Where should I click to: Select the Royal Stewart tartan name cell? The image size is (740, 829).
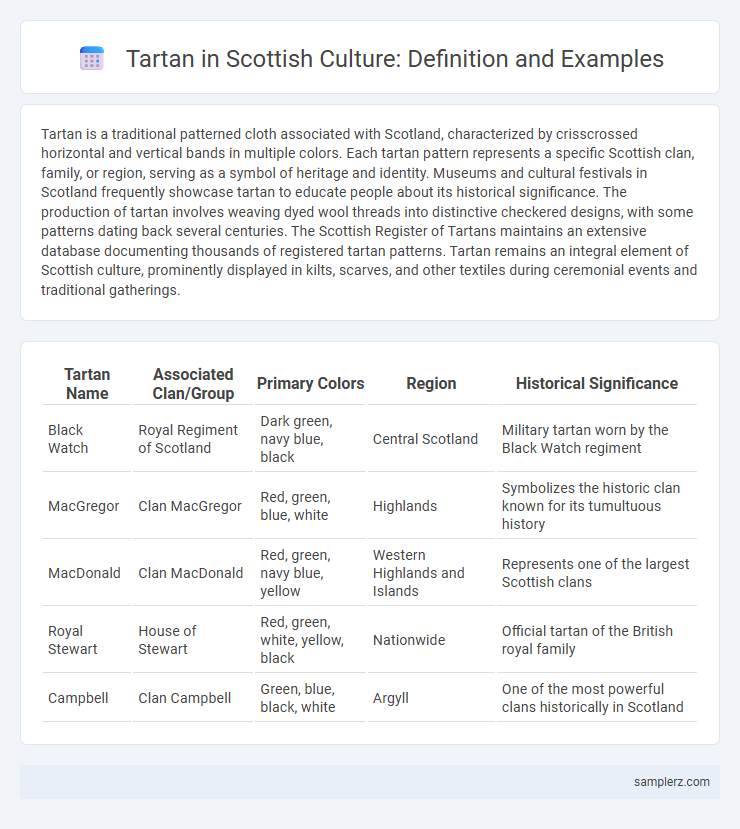87,640
